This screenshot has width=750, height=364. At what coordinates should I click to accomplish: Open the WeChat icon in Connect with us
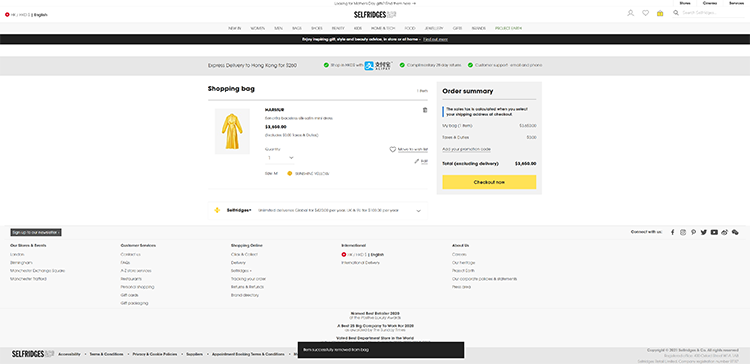tap(735, 232)
